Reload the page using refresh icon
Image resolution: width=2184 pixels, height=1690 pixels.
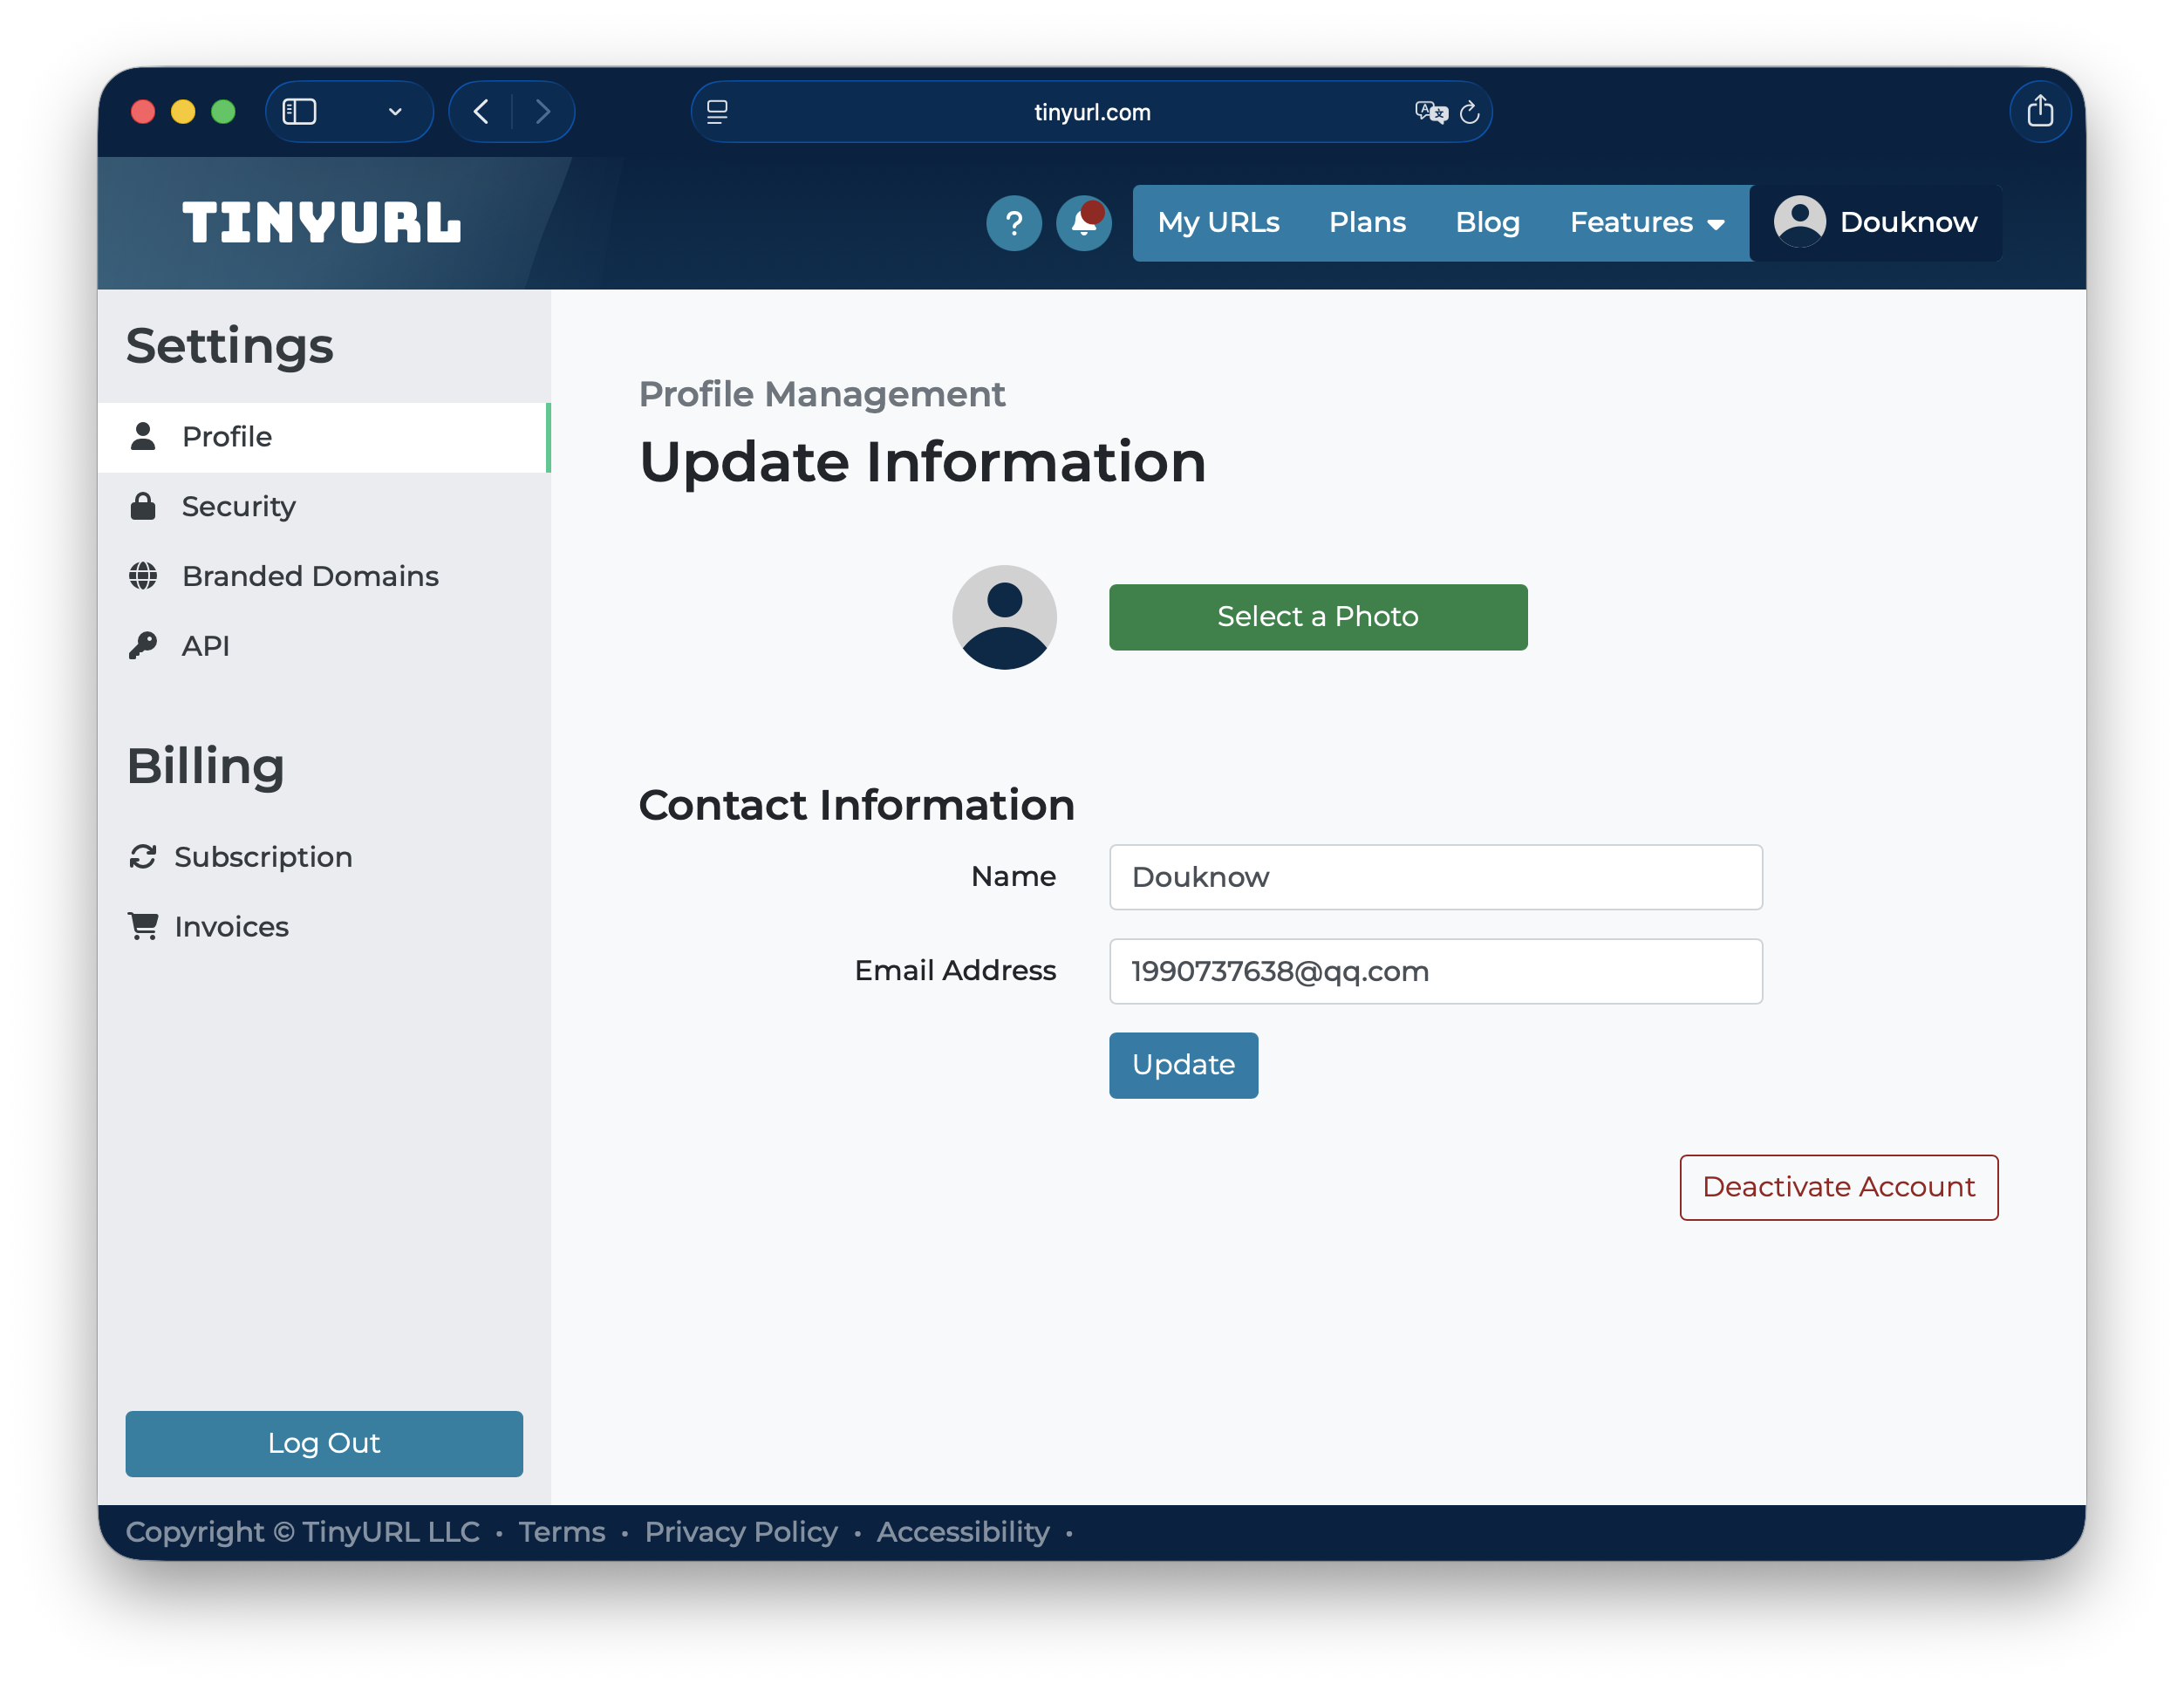[x=1469, y=113]
